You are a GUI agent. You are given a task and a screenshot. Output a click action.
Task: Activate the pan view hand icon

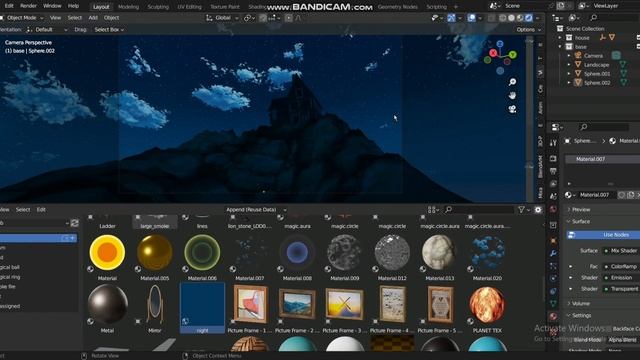tap(512, 96)
